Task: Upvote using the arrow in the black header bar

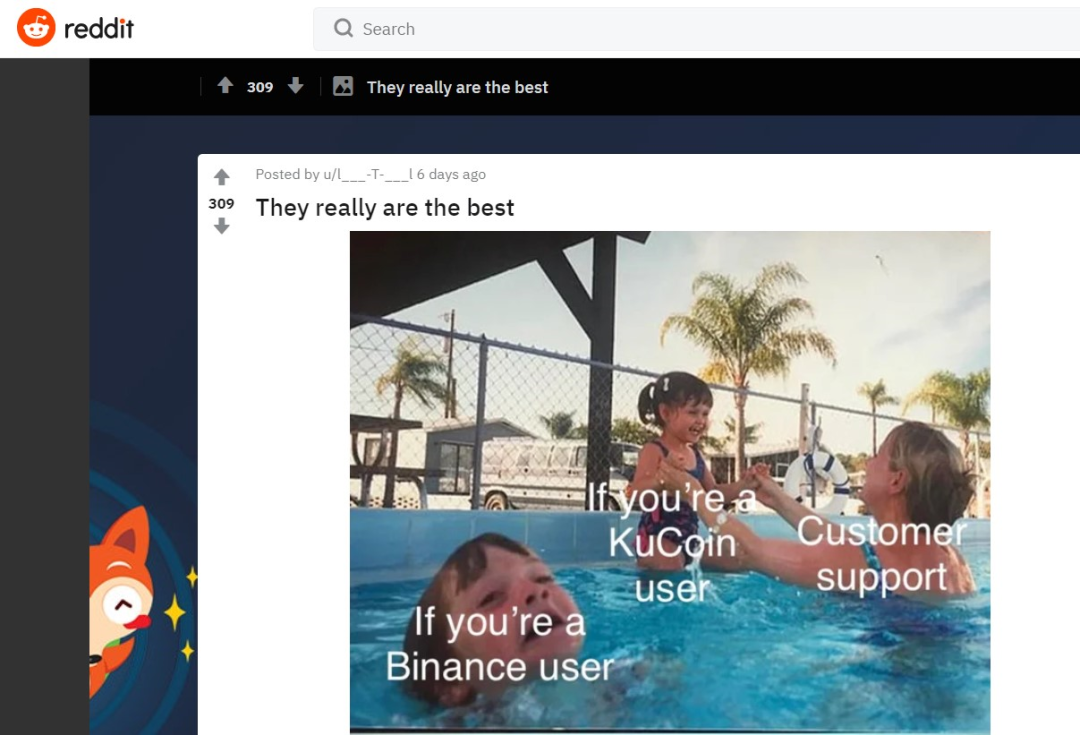Action: click(225, 85)
